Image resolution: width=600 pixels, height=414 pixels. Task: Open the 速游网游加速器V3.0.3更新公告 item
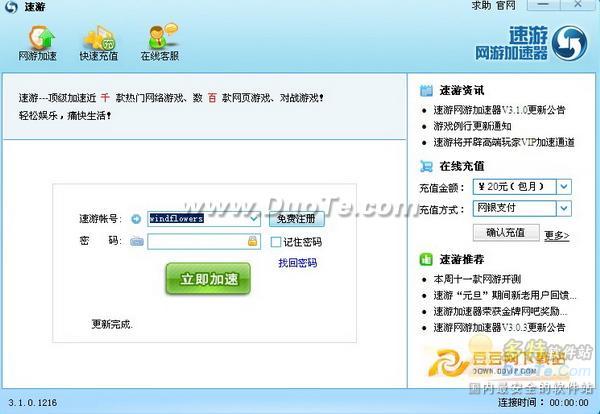pyautogui.click(x=499, y=328)
